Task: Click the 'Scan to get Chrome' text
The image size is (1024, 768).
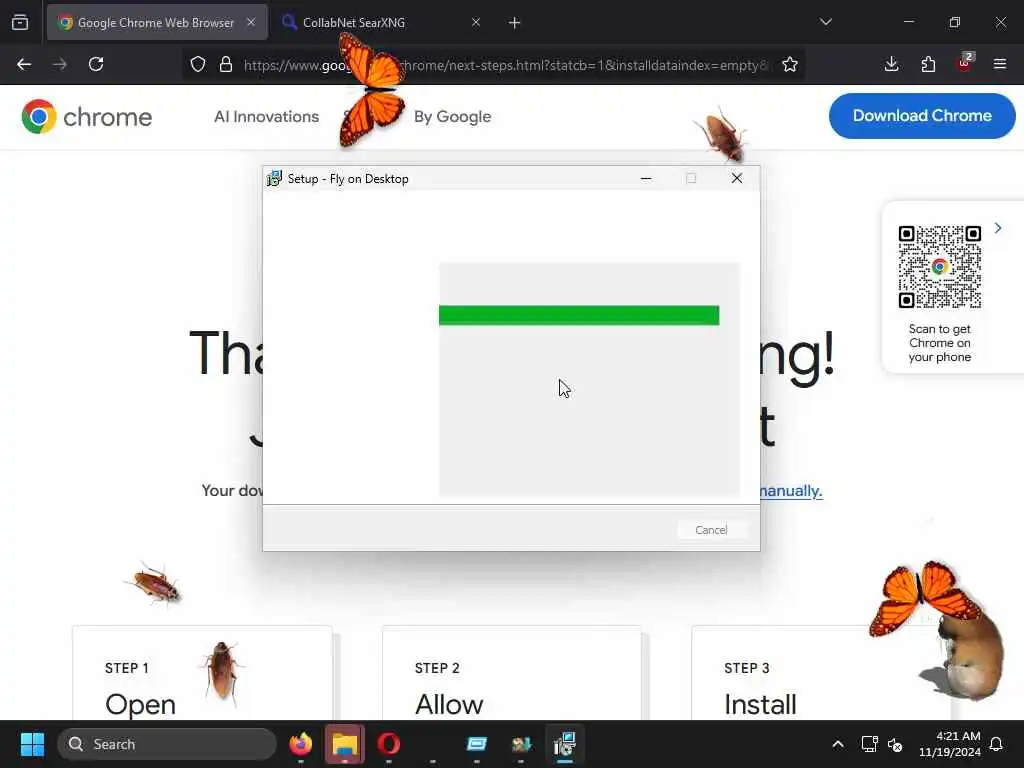Action: pyautogui.click(x=940, y=343)
